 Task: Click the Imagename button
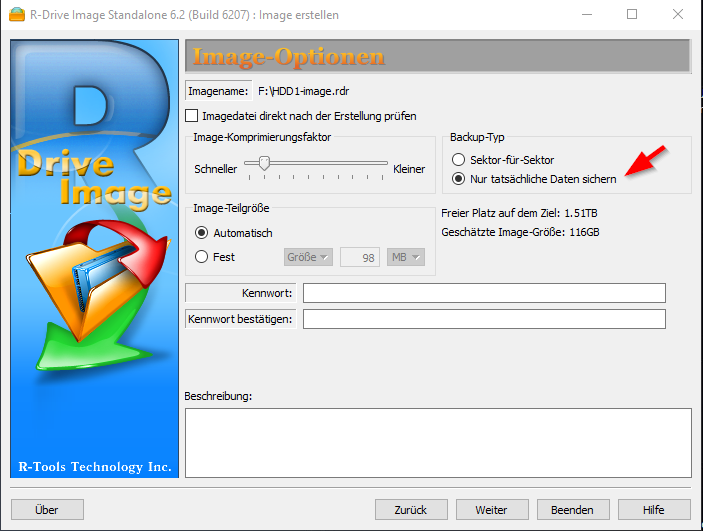(x=218, y=91)
